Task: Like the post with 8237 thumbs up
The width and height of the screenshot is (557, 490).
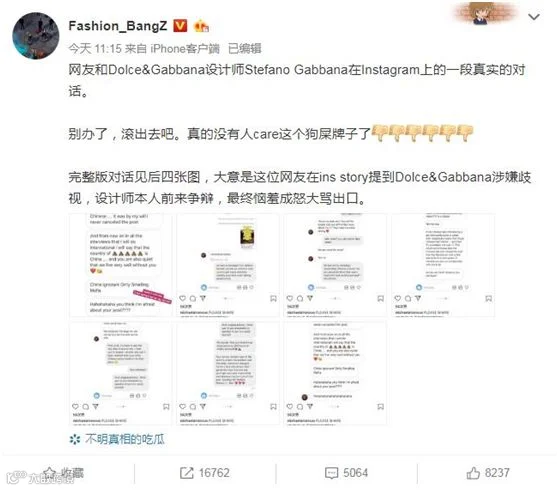Action: coord(488,473)
